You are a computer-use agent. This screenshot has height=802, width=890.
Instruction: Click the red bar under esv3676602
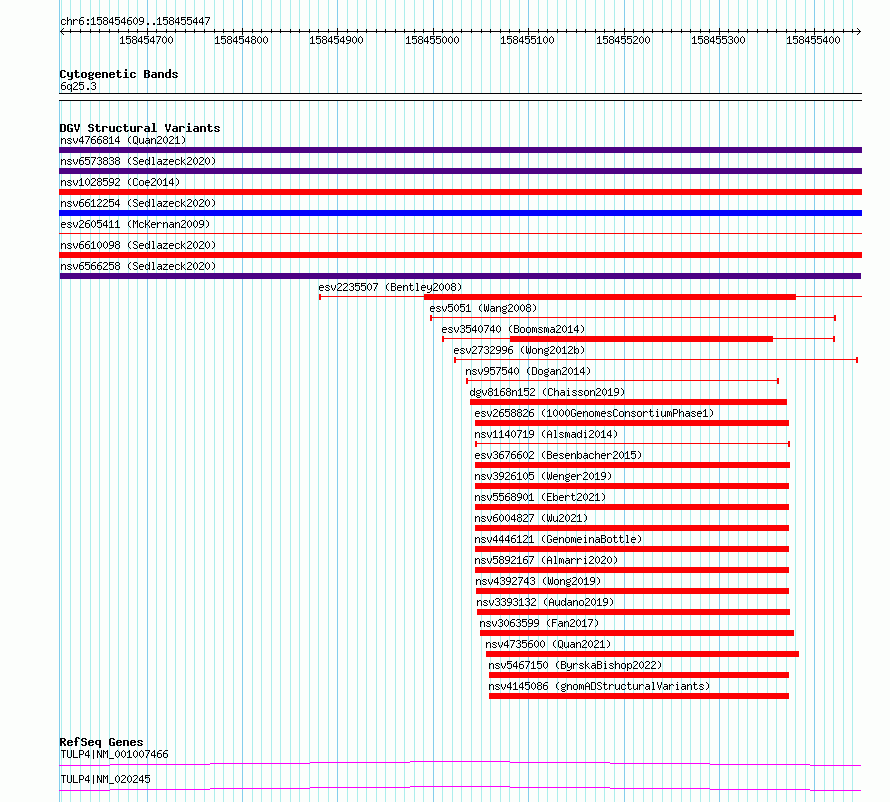632,465
